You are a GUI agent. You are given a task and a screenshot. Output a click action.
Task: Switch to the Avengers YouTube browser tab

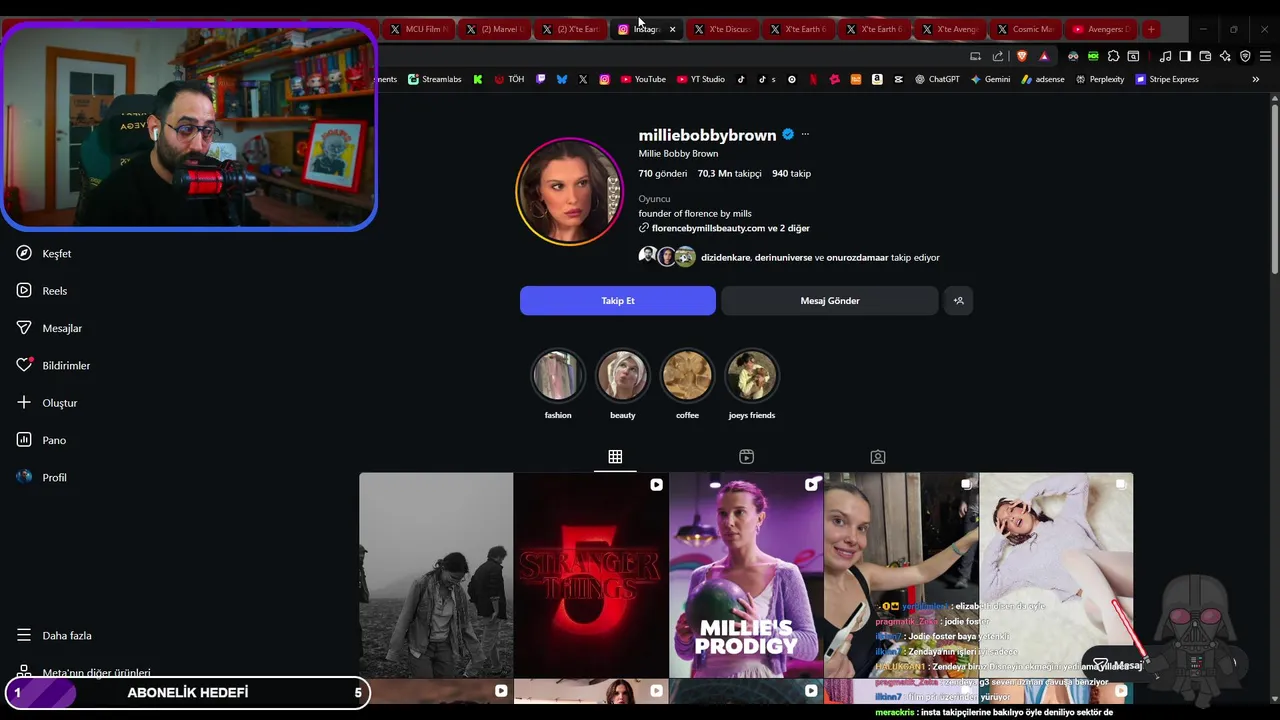[1100, 29]
